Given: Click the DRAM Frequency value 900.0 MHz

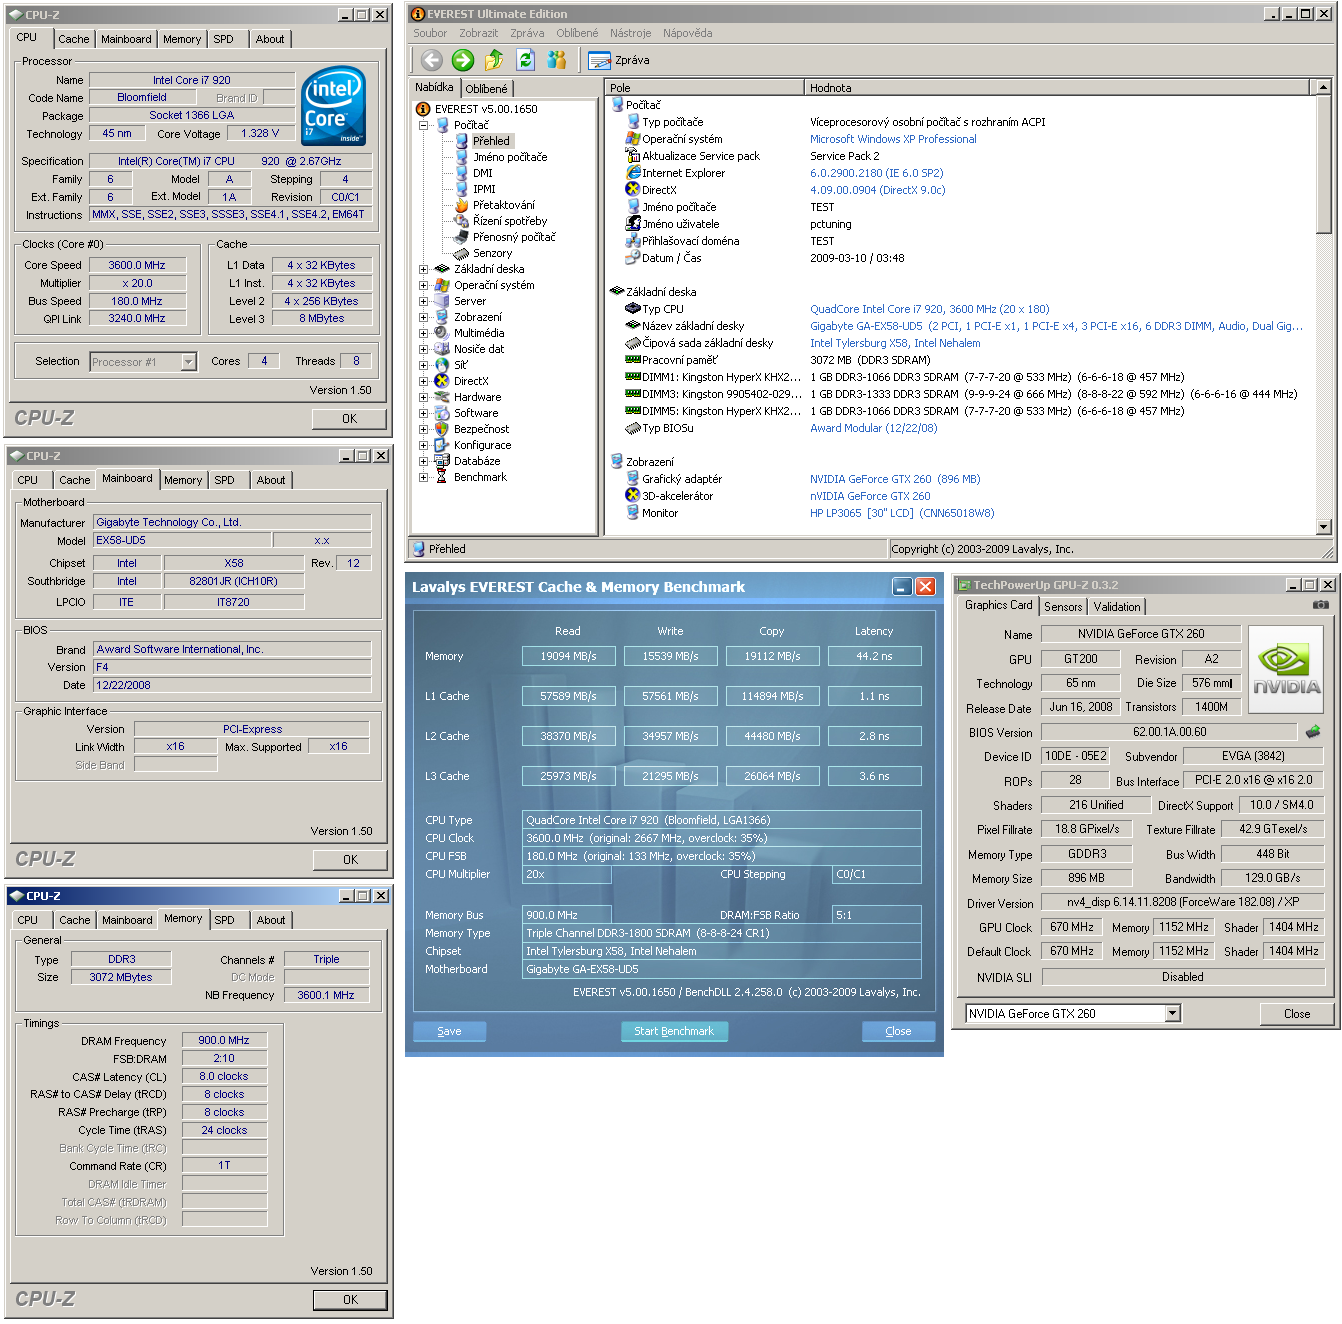Looking at the screenshot, I should click(224, 1040).
